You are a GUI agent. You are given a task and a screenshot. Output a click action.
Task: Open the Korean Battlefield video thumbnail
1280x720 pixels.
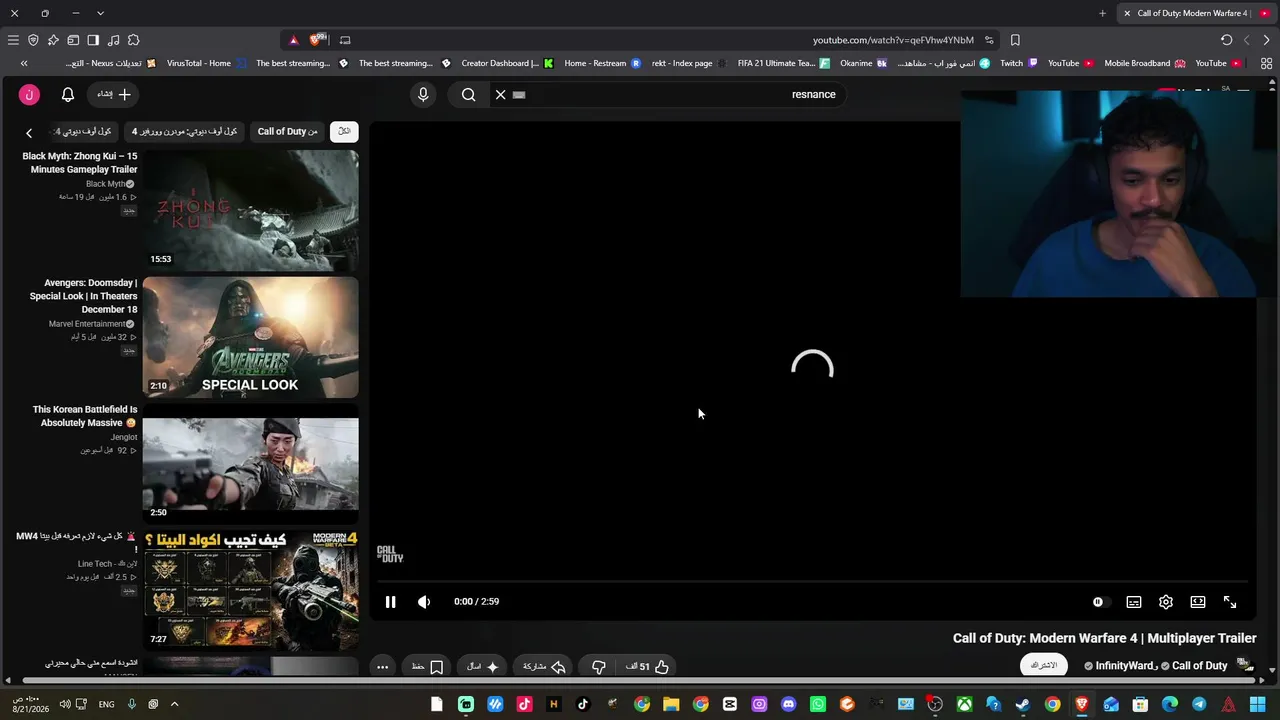coord(250,465)
